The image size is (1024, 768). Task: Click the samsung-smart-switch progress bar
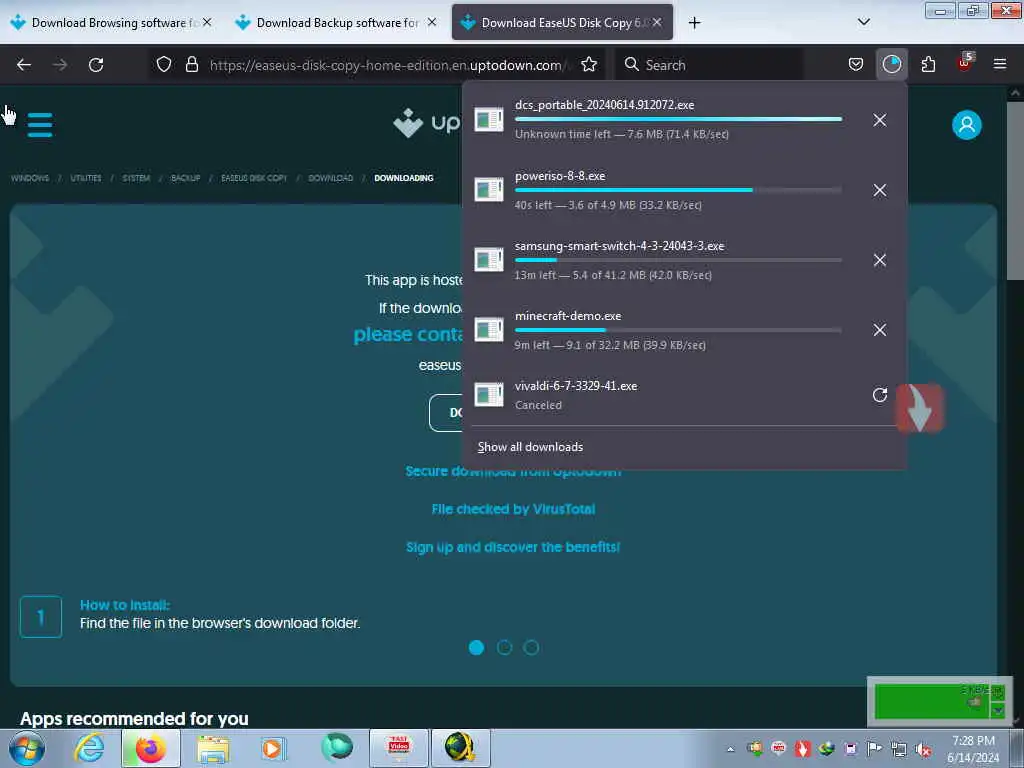click(x=678, y=260)
